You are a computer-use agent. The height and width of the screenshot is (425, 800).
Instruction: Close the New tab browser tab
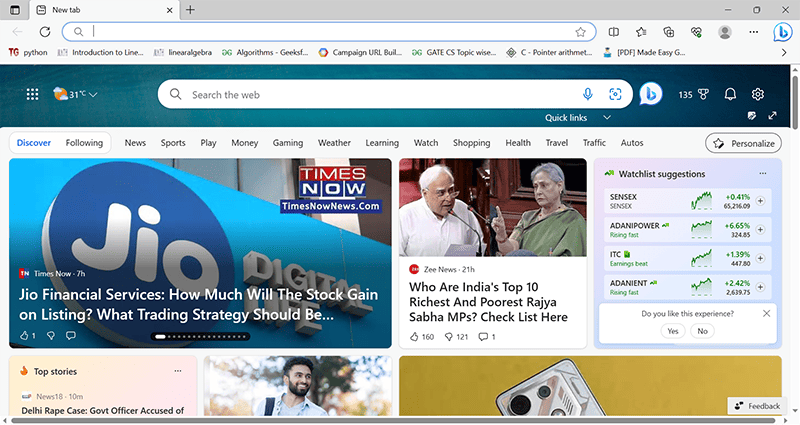(x=169, y=10)
